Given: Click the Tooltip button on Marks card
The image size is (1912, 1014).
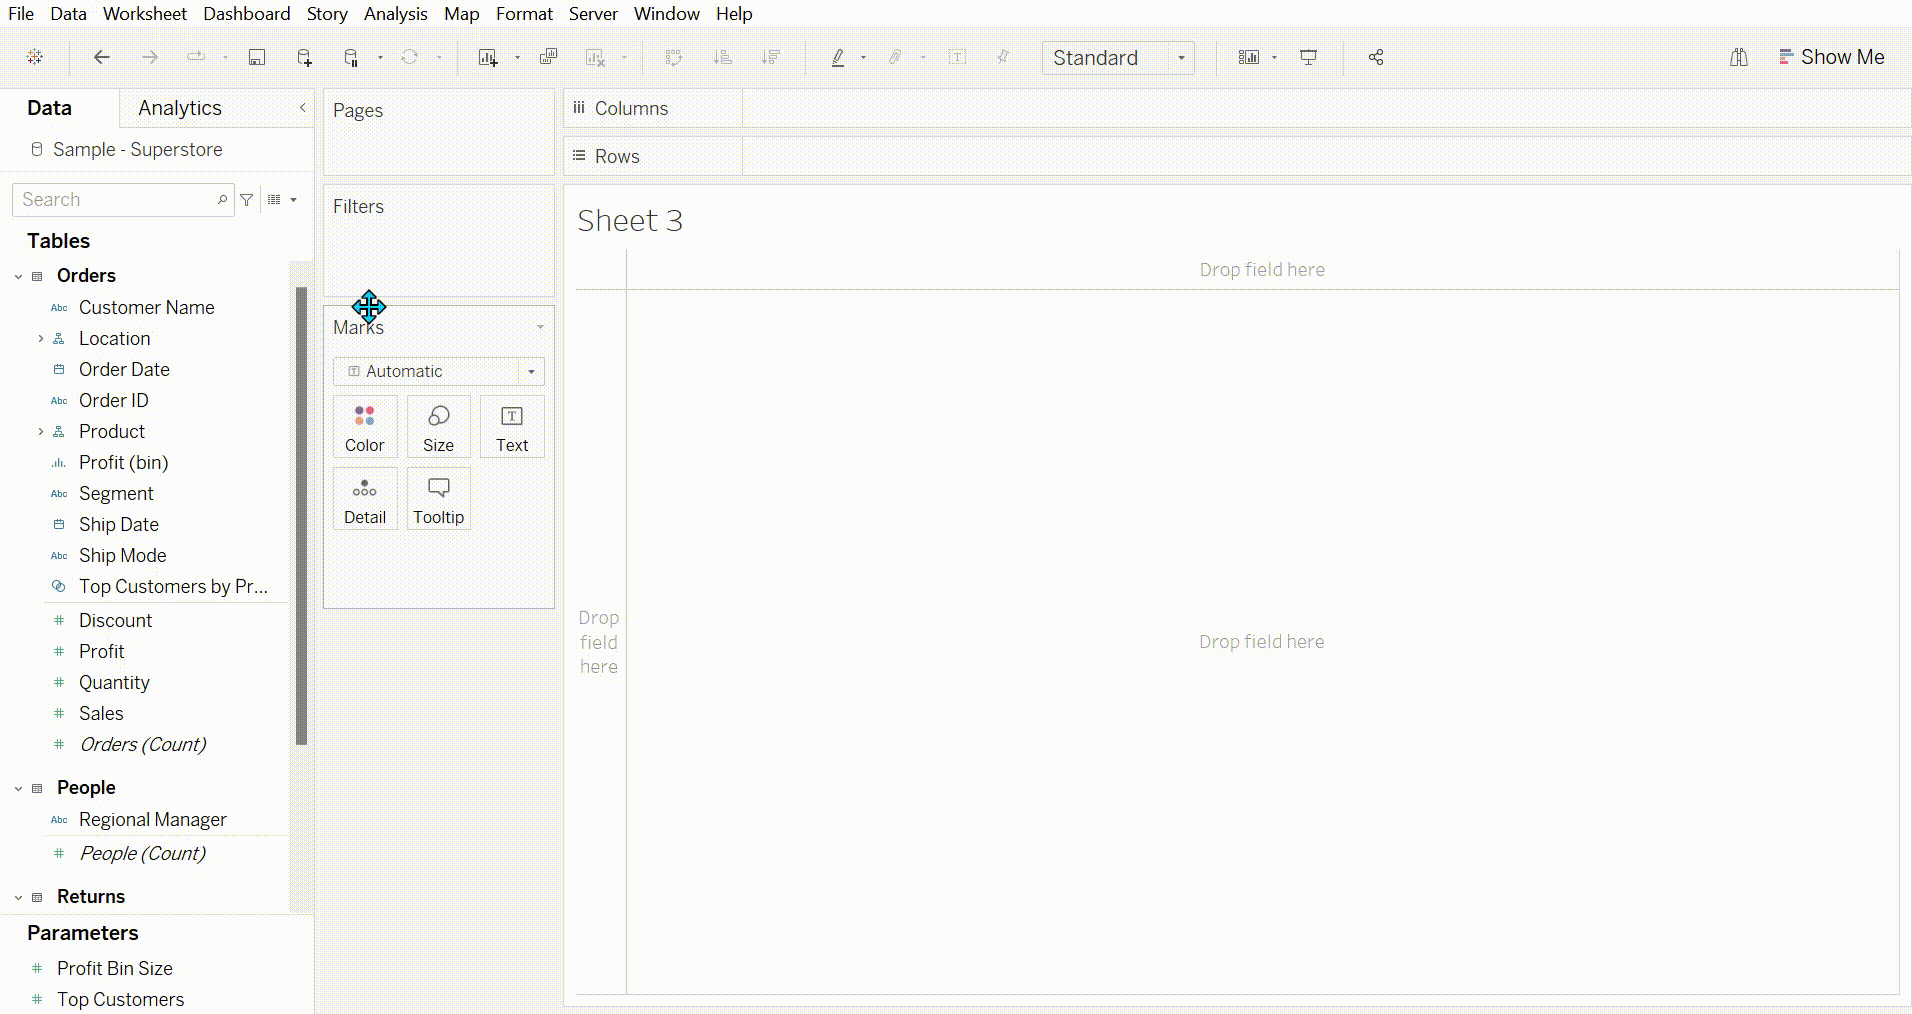Looking at the screenshot, I should click(x=438, y=499).
